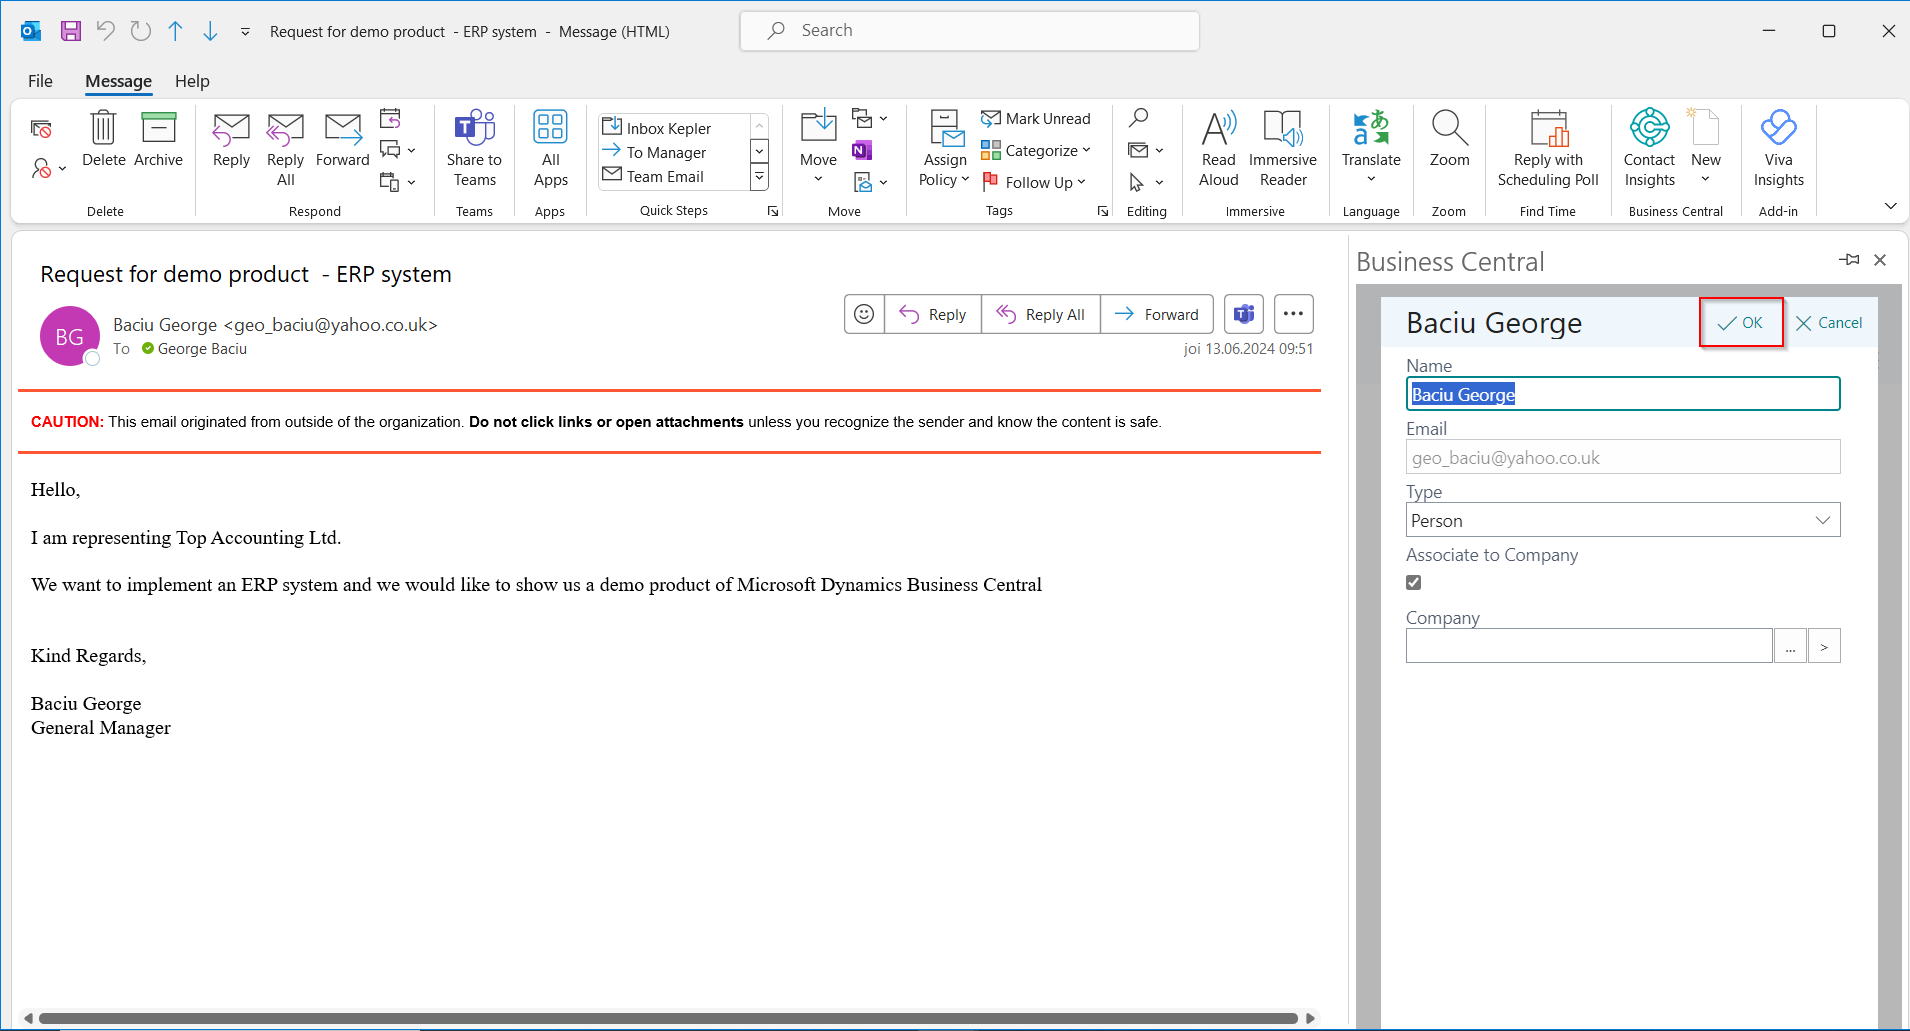The width and height of the screenshot is (1910, 1031).
Task: Click the arrow button beside Company field
Action: (x=1824, y=646)
